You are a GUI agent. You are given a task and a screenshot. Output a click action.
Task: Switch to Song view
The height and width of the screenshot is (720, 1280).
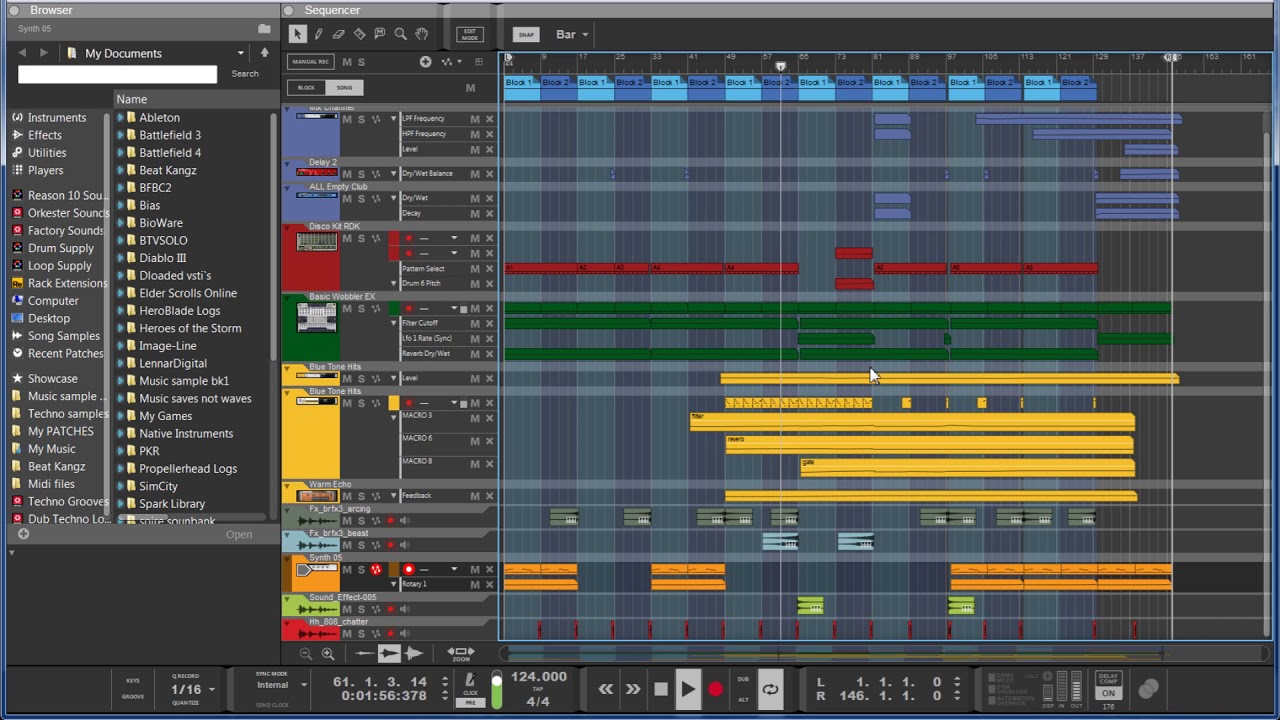344,87
